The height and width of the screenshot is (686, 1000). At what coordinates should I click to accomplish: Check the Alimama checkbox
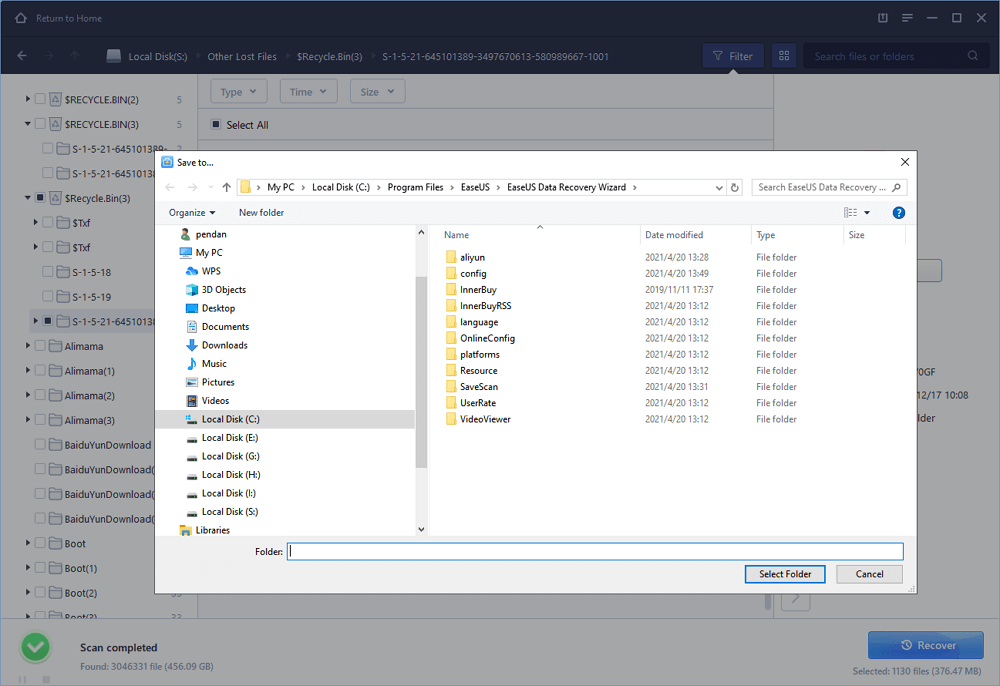pos(40,346)
